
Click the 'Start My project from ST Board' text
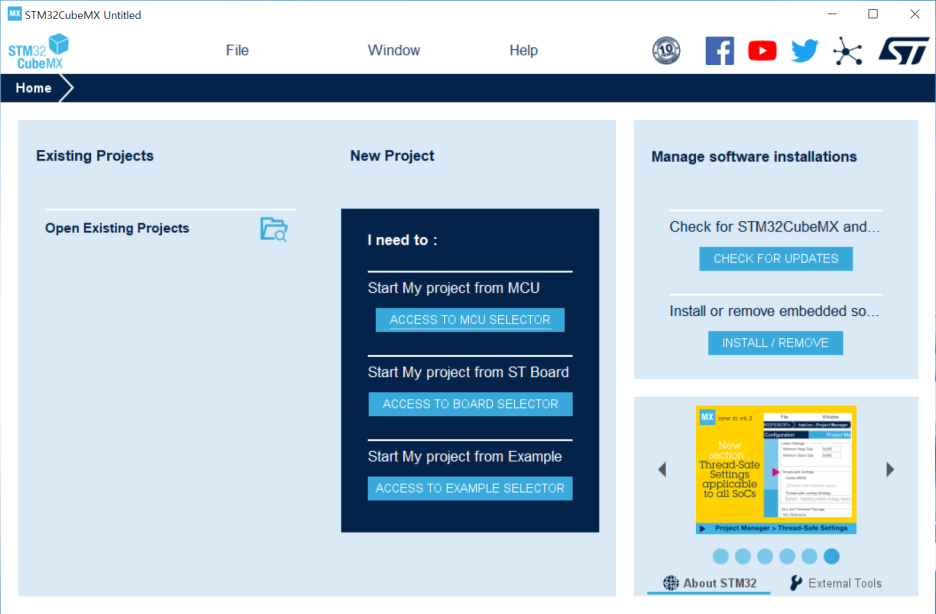click(x=468, y=372)
